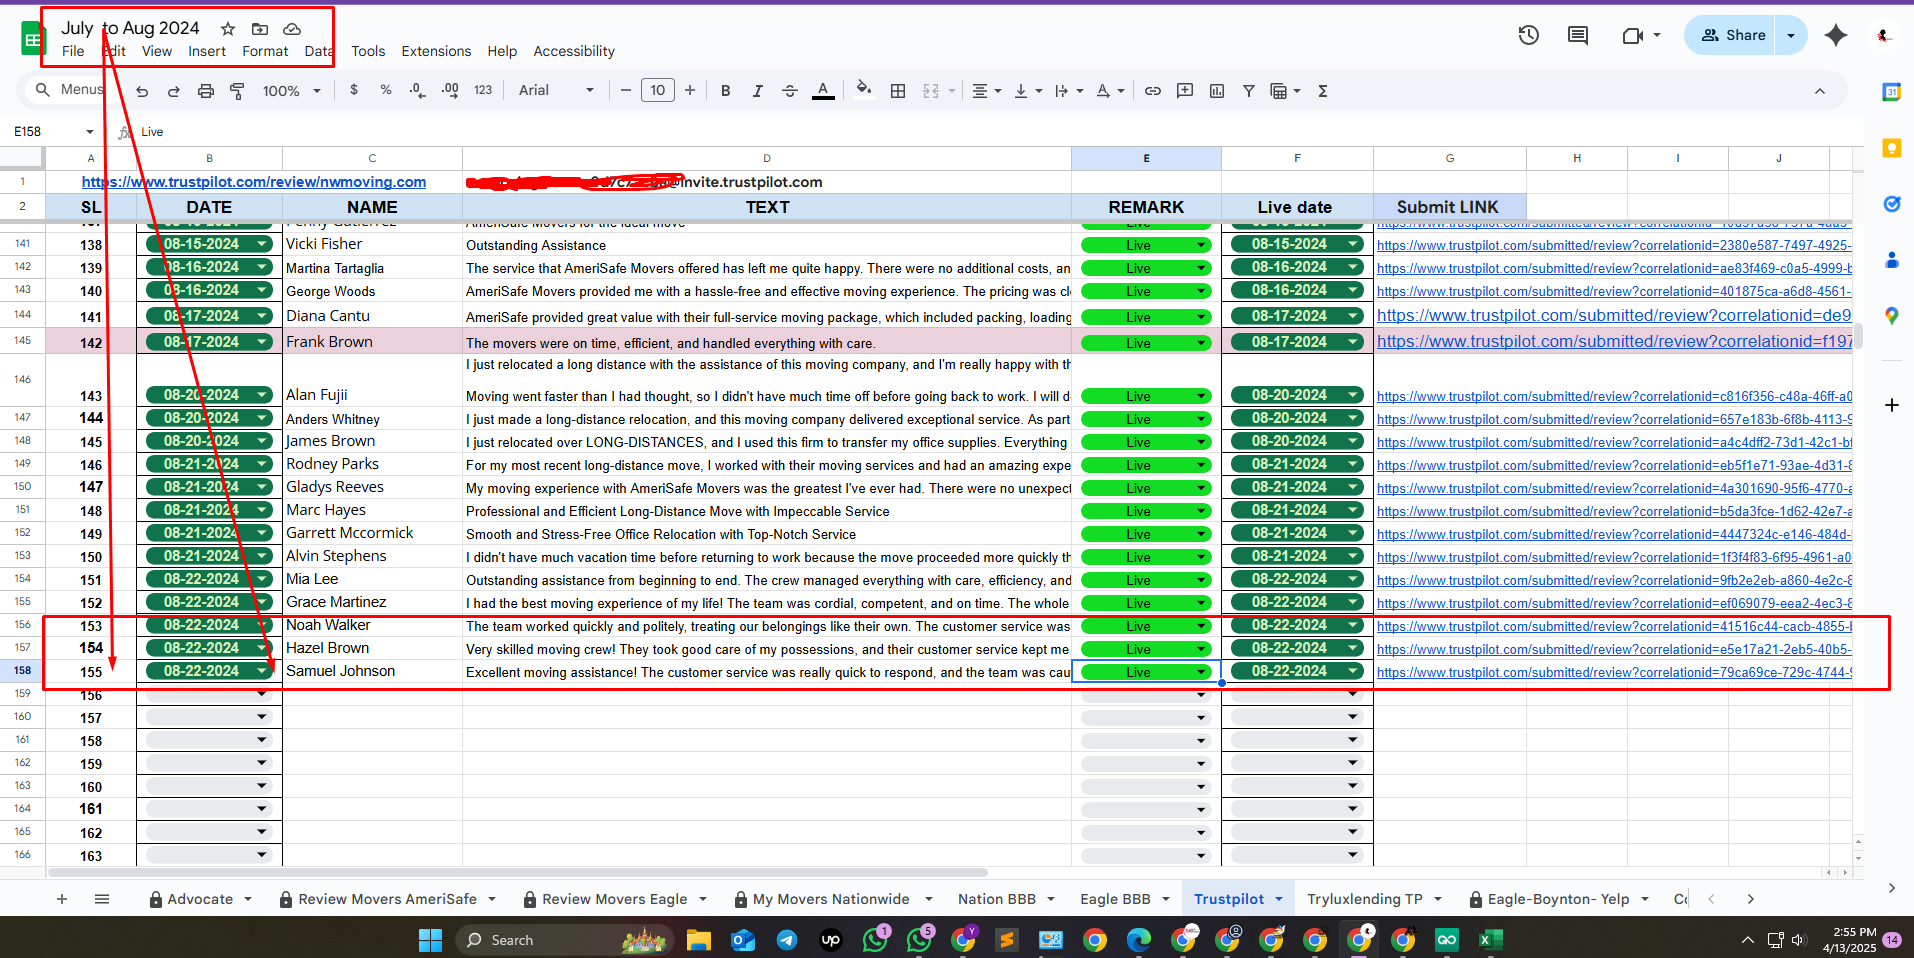Open Google Tasks side panel
This screenshot has height=958, width=1914.
coord(1891,204)
